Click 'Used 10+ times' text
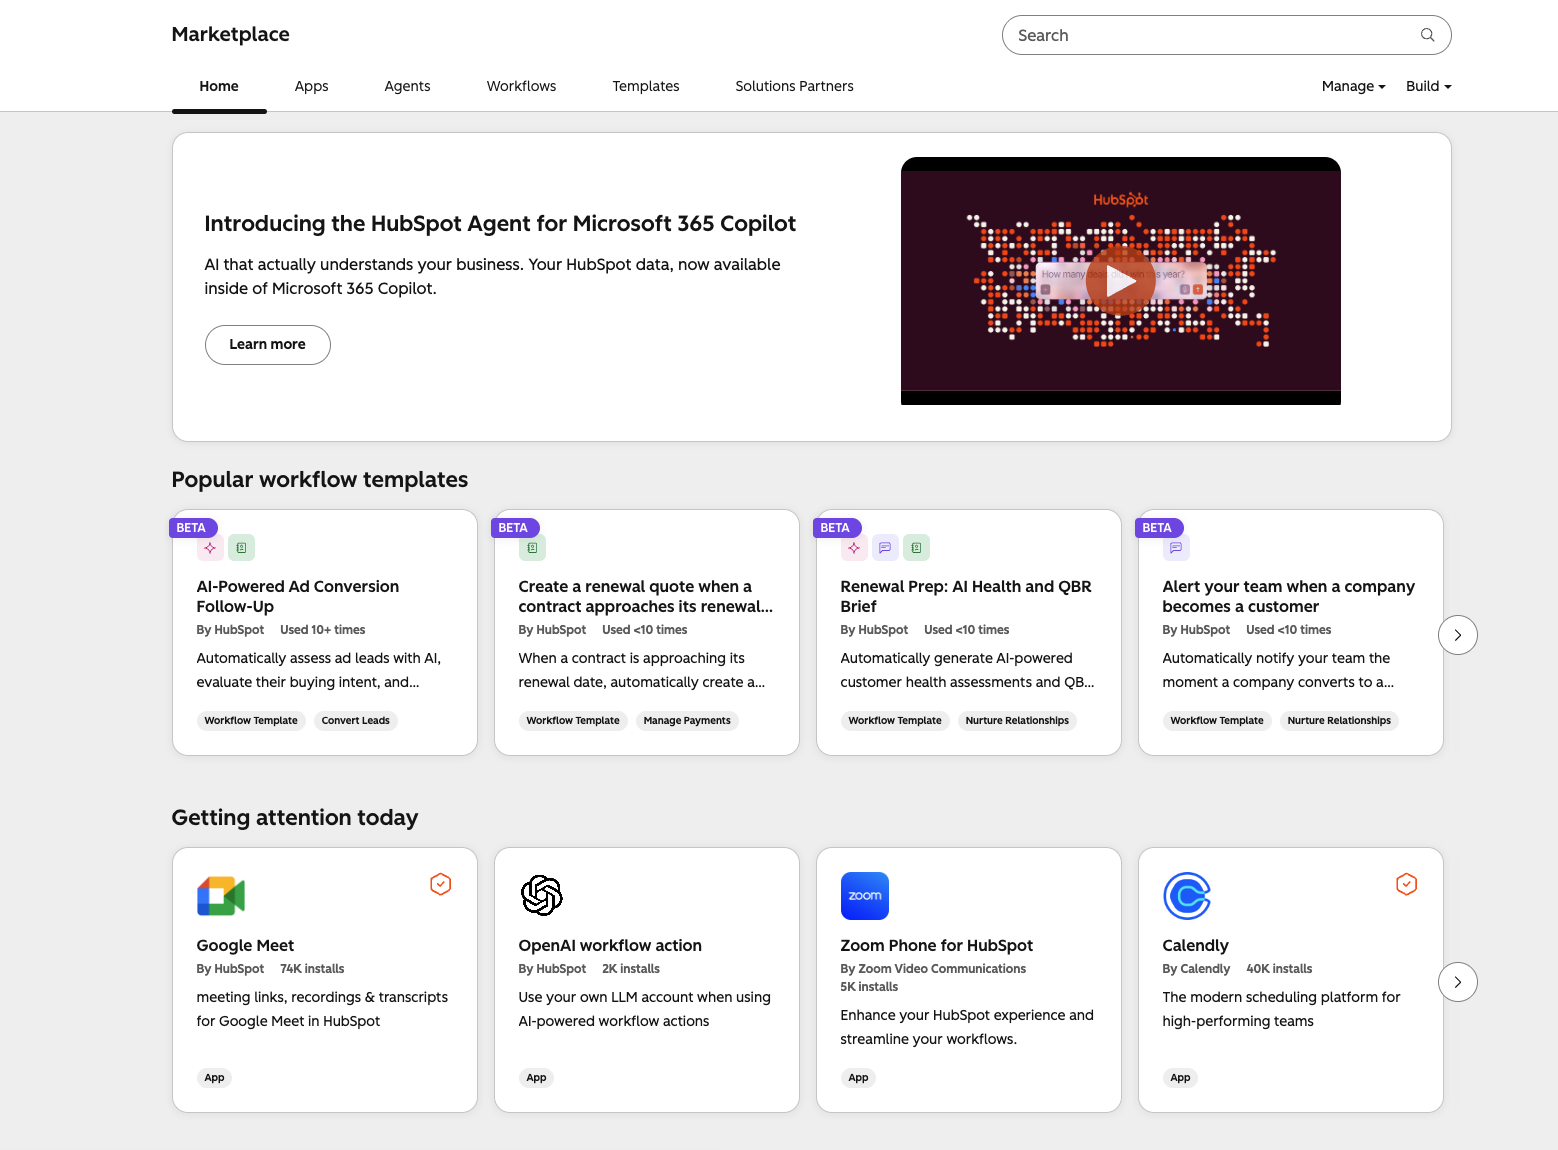 pyautogui.click(x=323, y=629)
